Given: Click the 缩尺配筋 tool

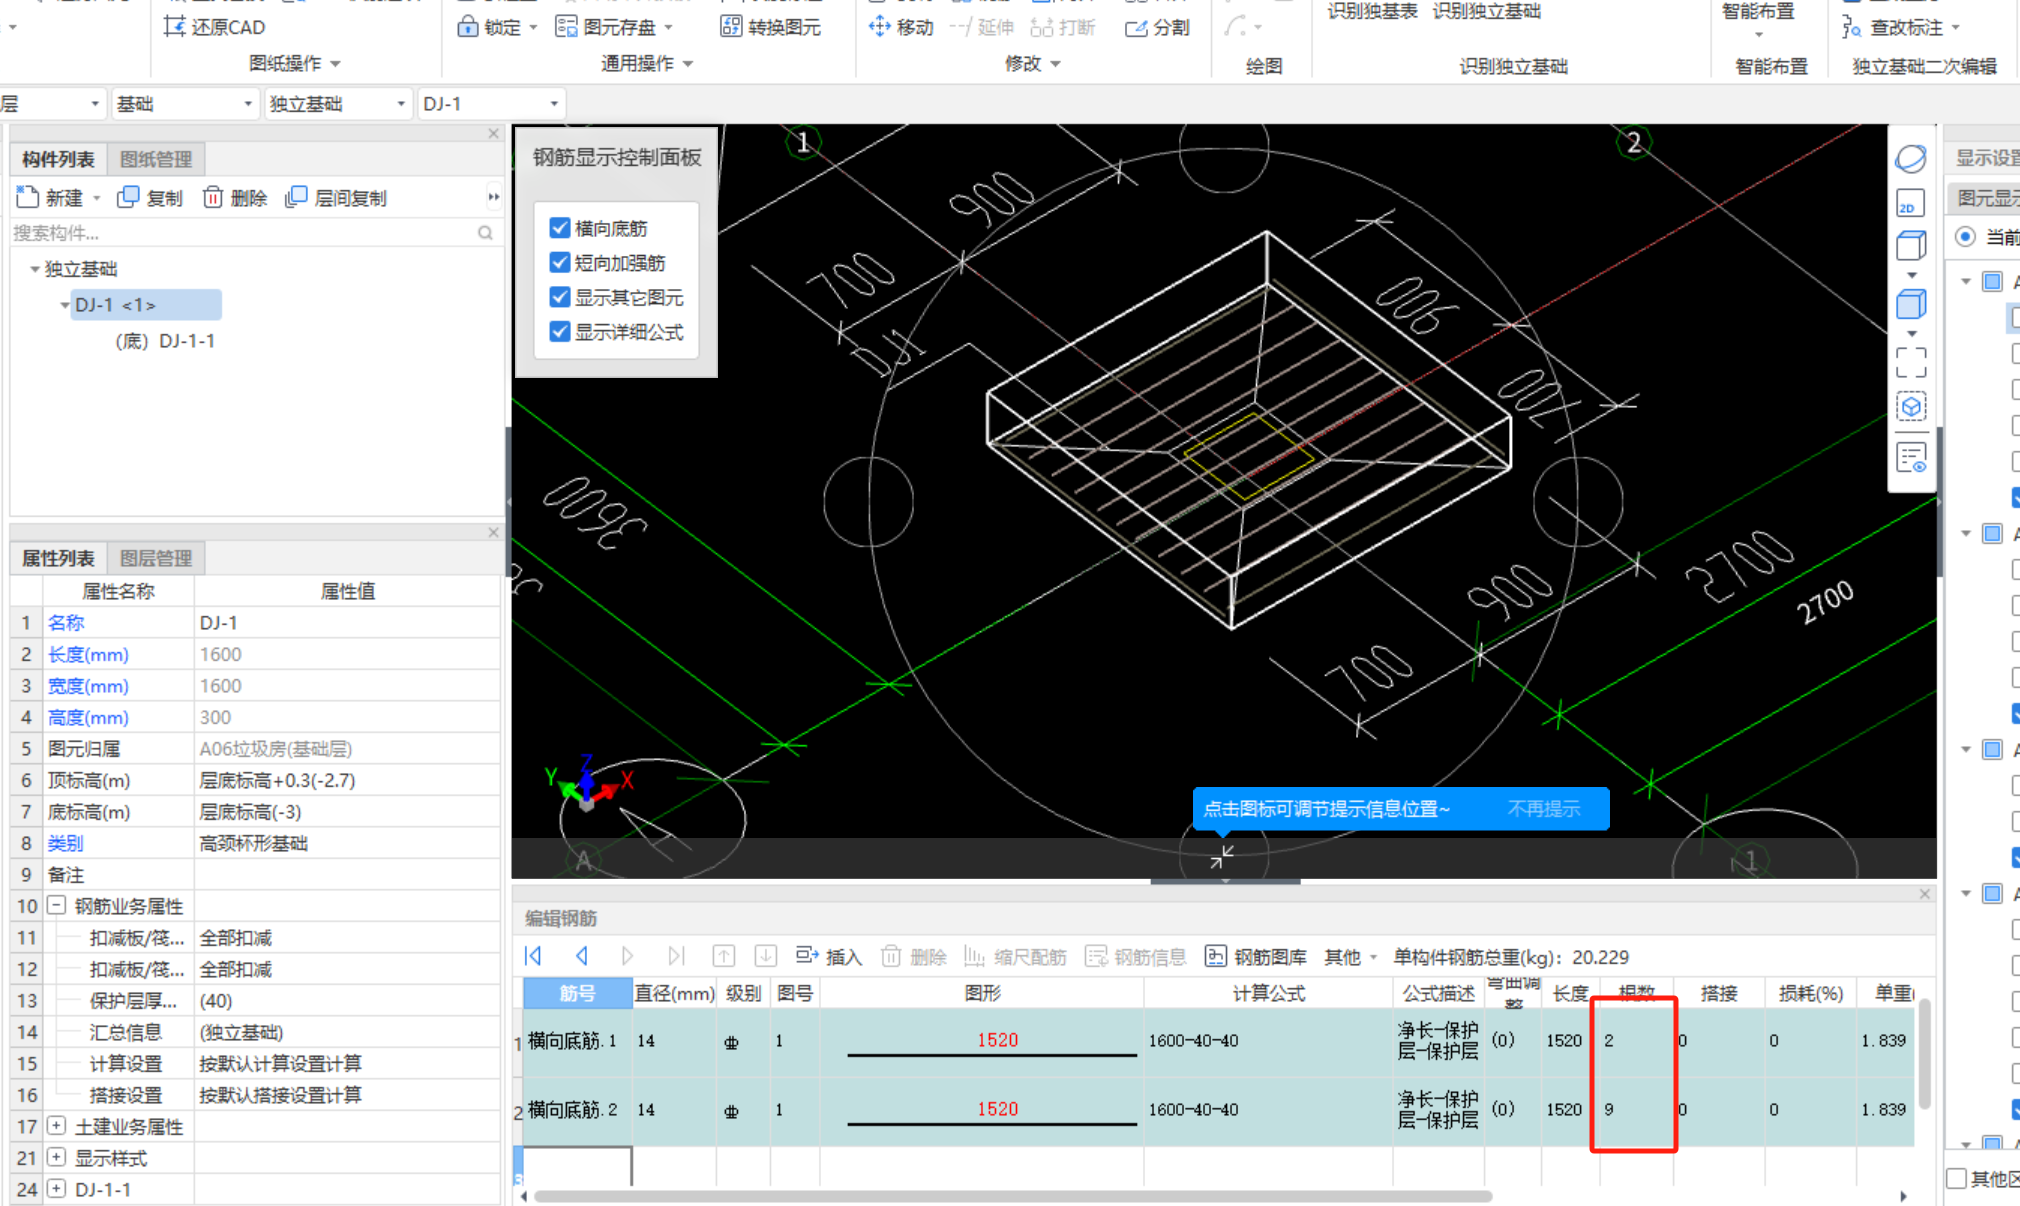Looking at the screenshot, I should click(x=1015, y=957).
